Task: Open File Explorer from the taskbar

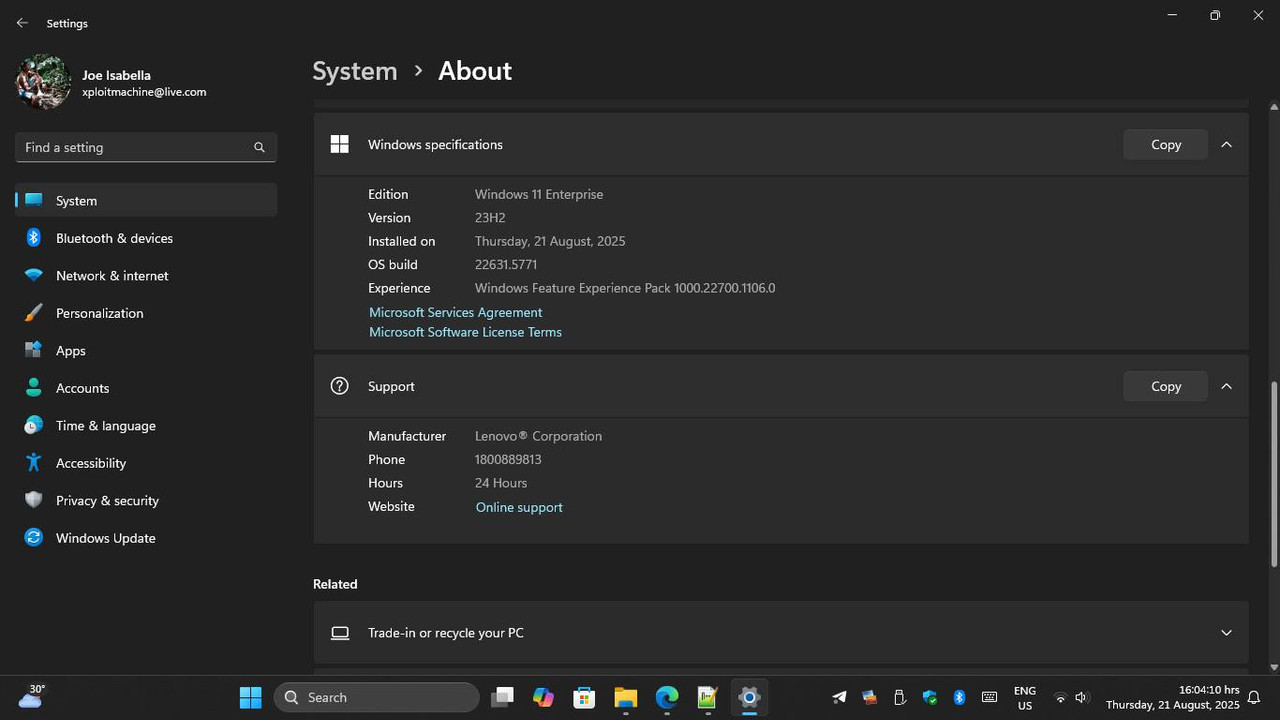Action: pyautogui.click(x=626, y=697)
